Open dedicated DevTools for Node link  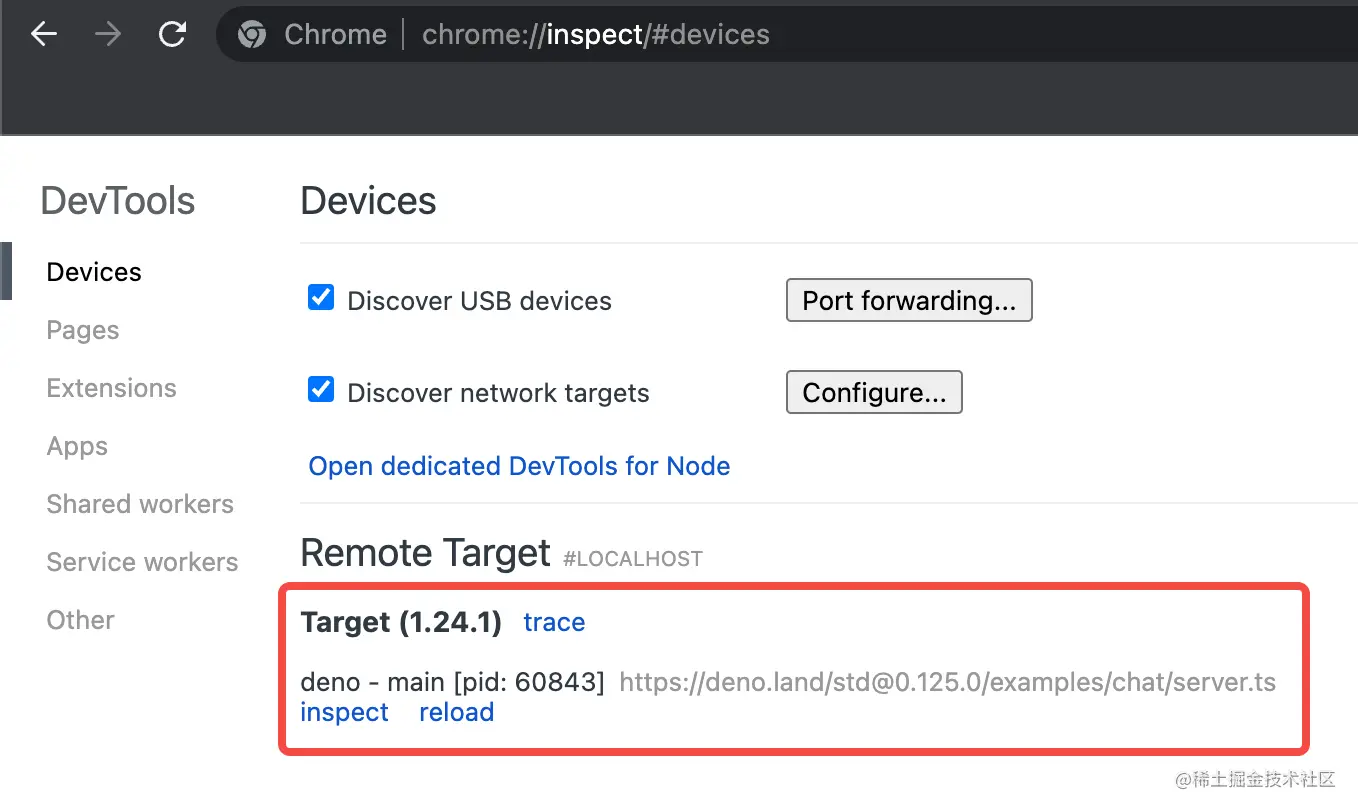519,466
